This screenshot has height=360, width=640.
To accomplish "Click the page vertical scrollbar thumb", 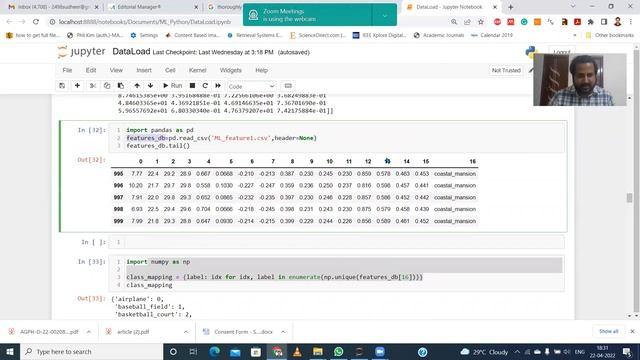I will click(x=629, y=198).
